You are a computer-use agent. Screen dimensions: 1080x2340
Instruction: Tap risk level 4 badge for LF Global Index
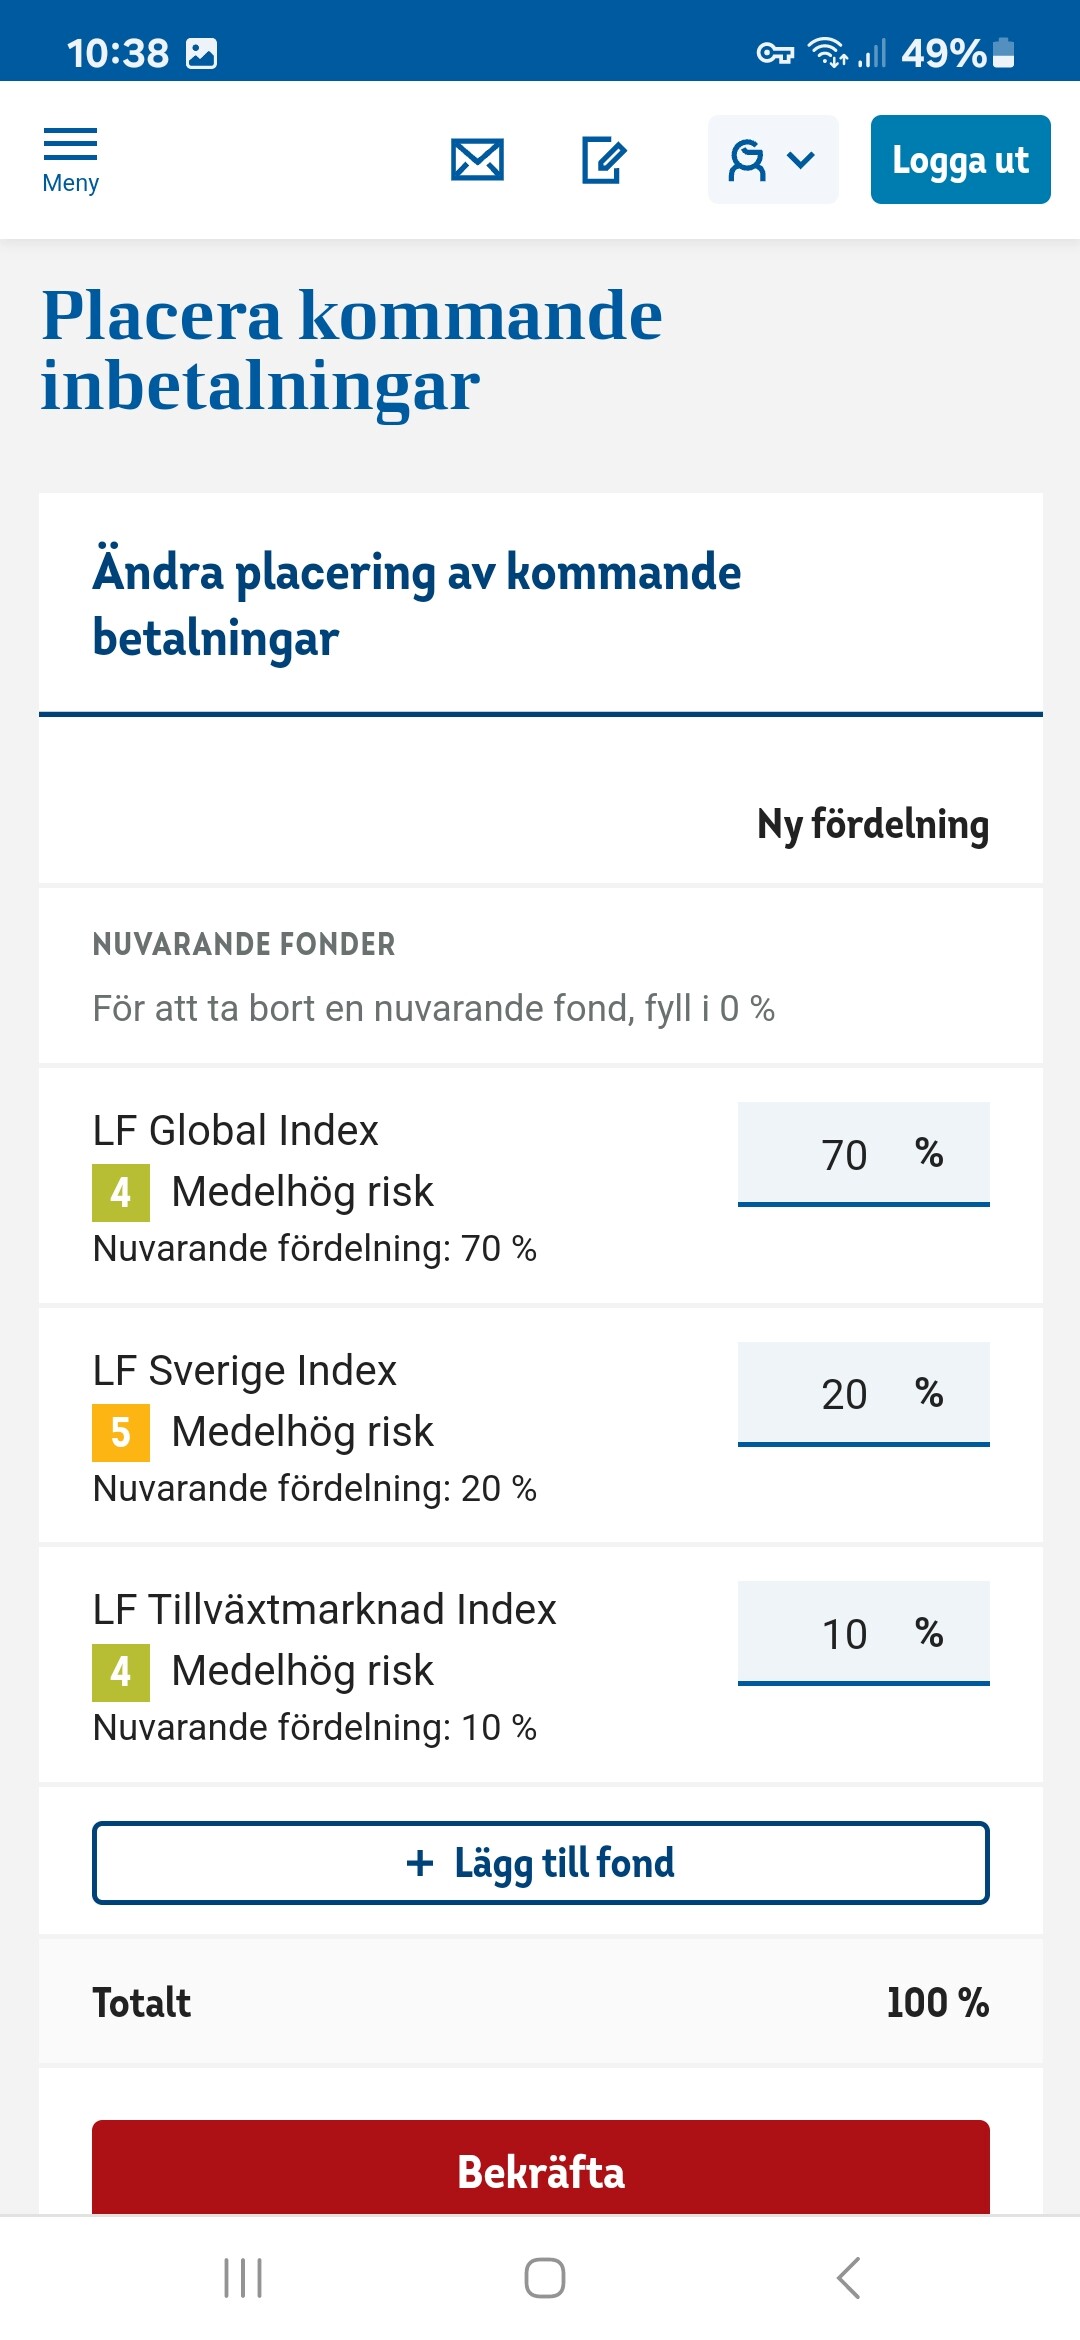click(x=121, y=1192)
